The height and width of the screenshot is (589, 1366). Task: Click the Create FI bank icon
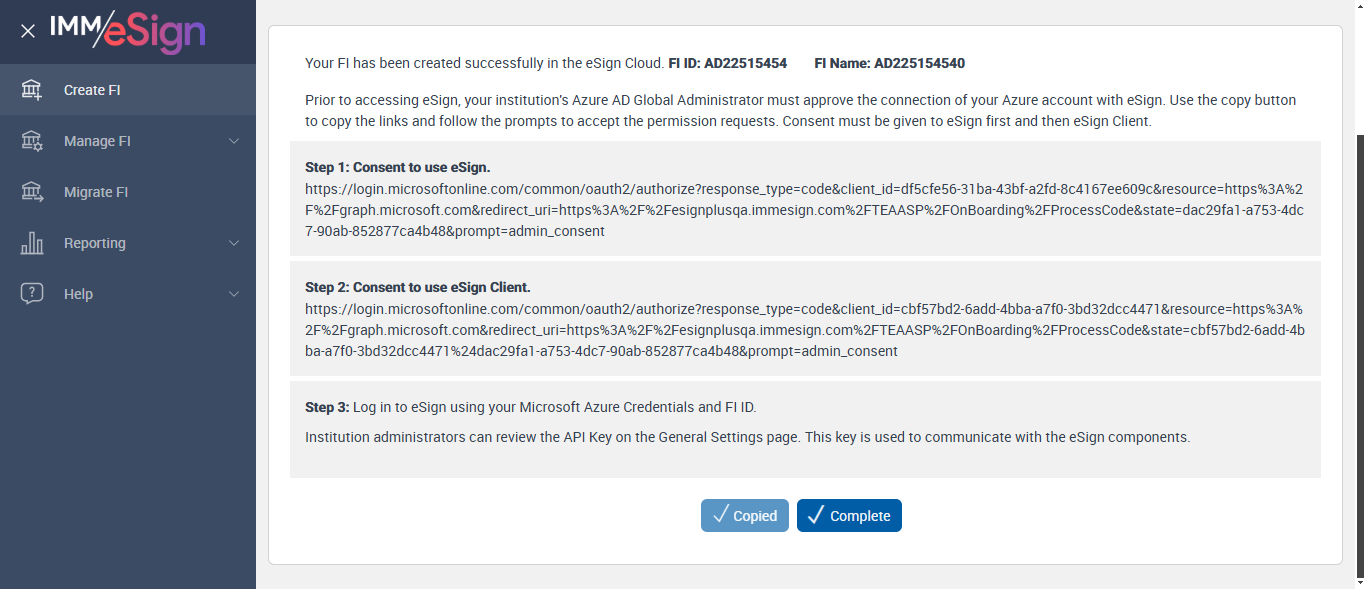click(x=32, y=90)
